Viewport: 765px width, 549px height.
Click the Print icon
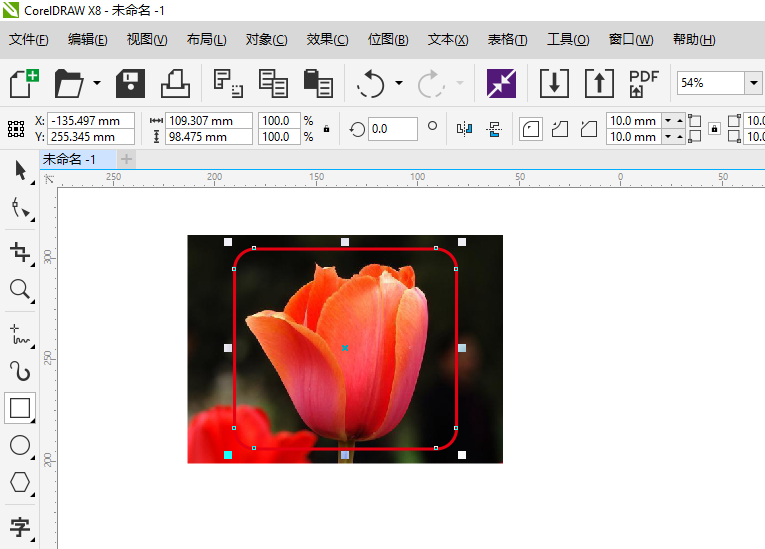click(176, 83)
